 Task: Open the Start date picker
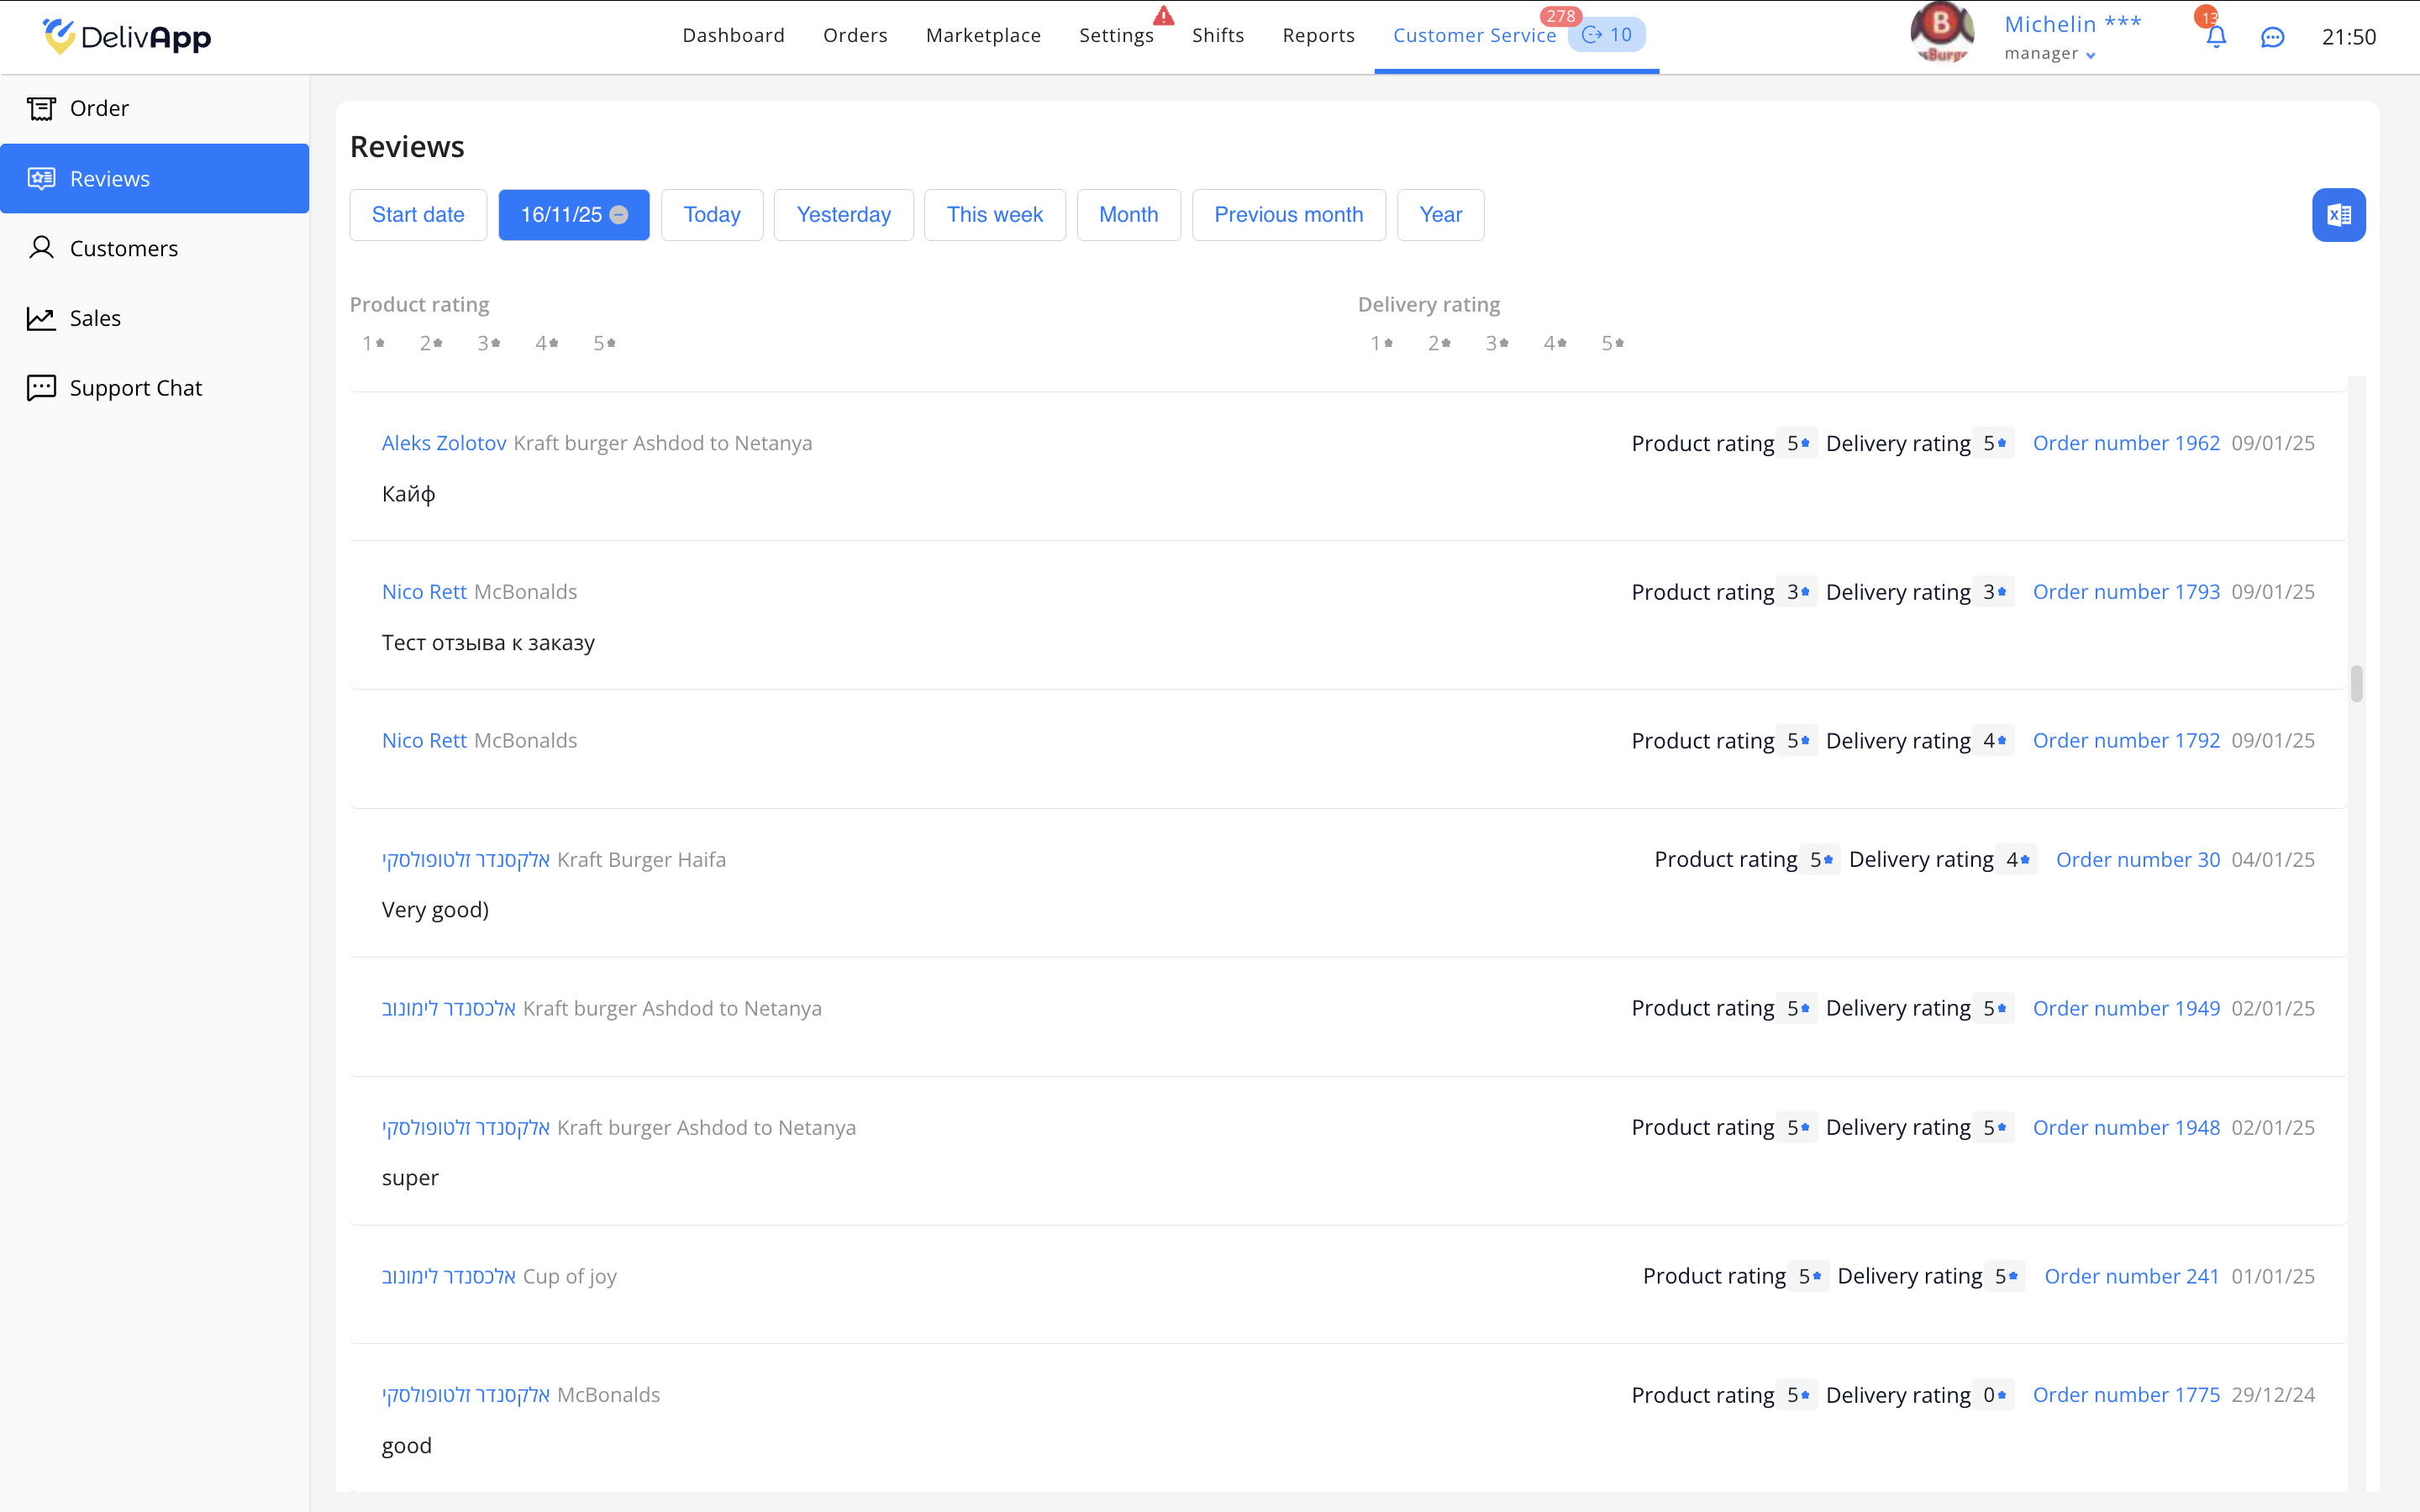418,215
